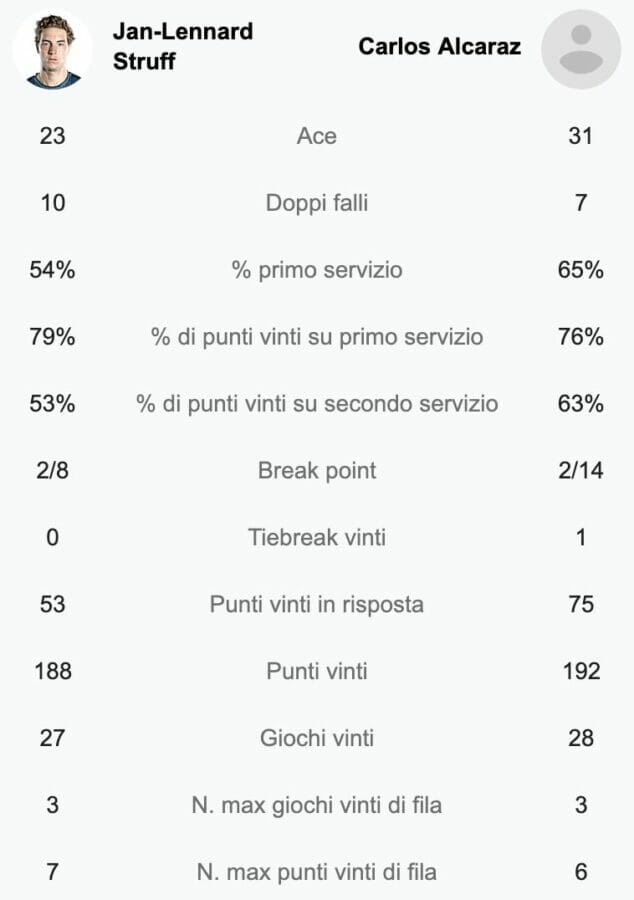
Task: Click Punti vinti in risposta label
Action: point(317,604)
